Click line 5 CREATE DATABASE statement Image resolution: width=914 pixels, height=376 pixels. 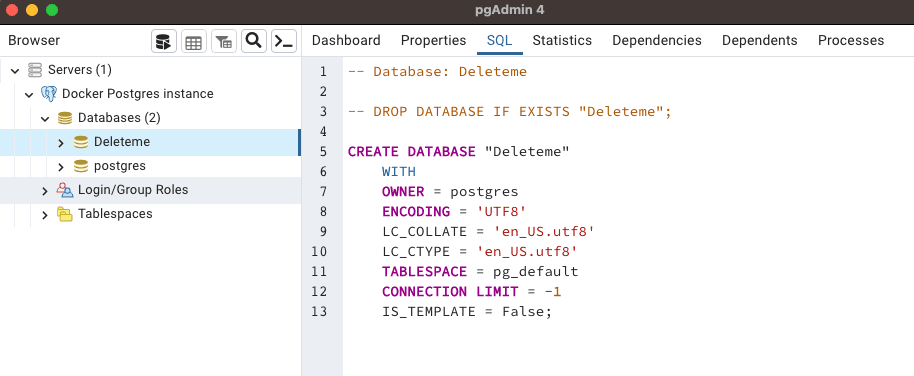(x=458, y=152)
